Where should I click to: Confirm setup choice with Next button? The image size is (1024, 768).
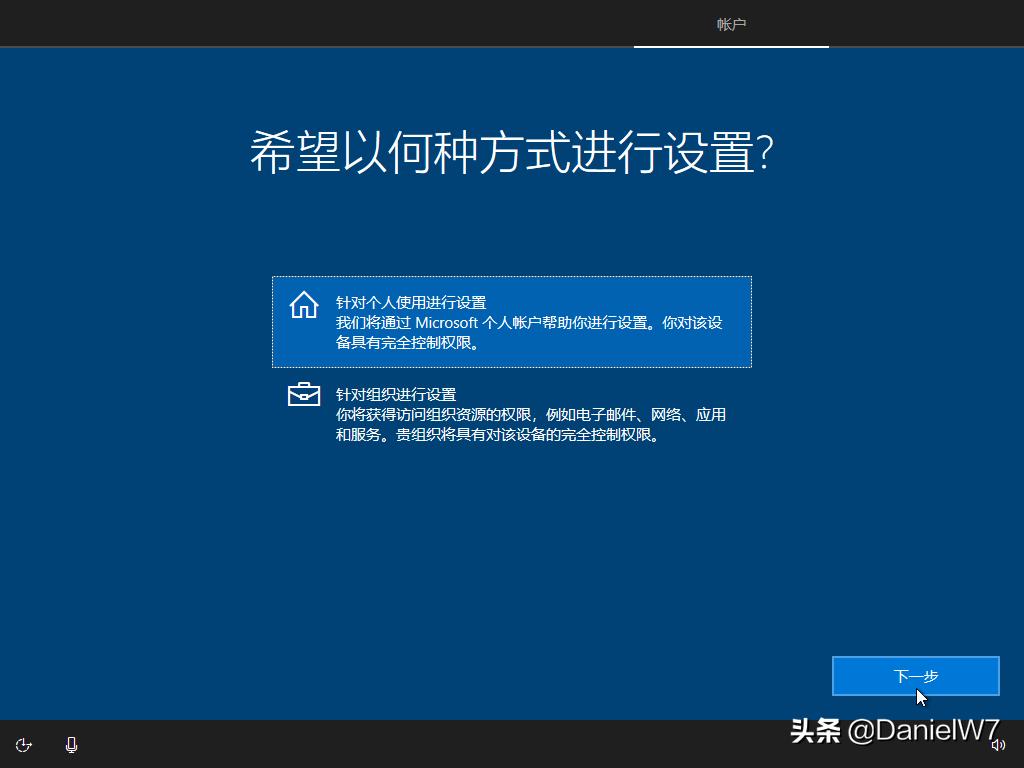click(x=915, y=676)
